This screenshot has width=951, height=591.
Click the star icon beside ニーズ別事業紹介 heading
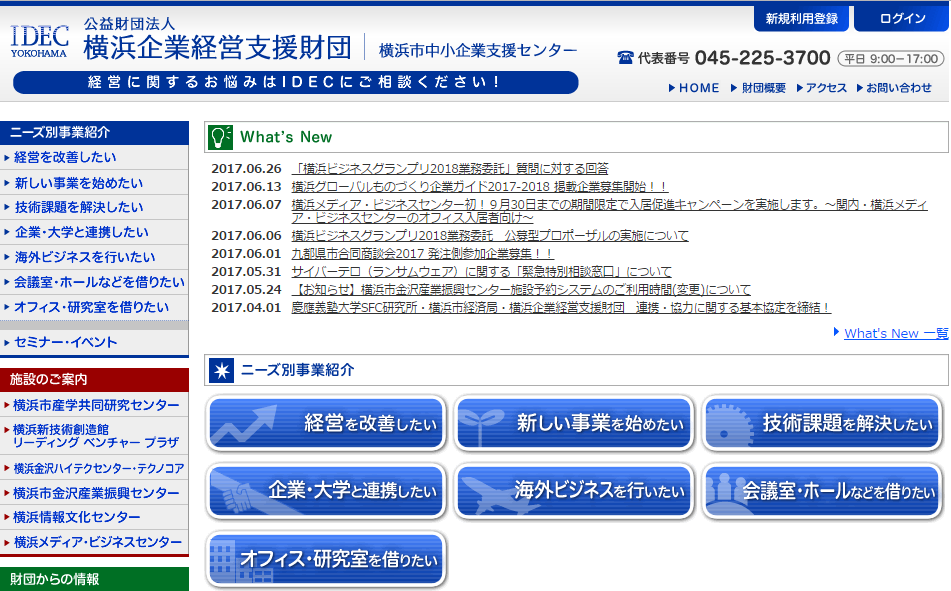tap(221, 370)
